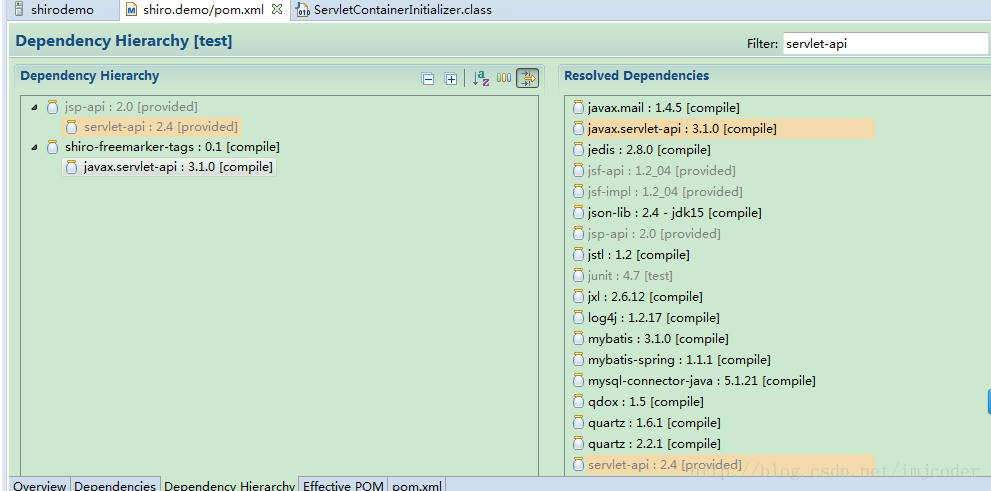
Task: Switch to the Dependencies bottom tab
Action: [x=115, y=485]
